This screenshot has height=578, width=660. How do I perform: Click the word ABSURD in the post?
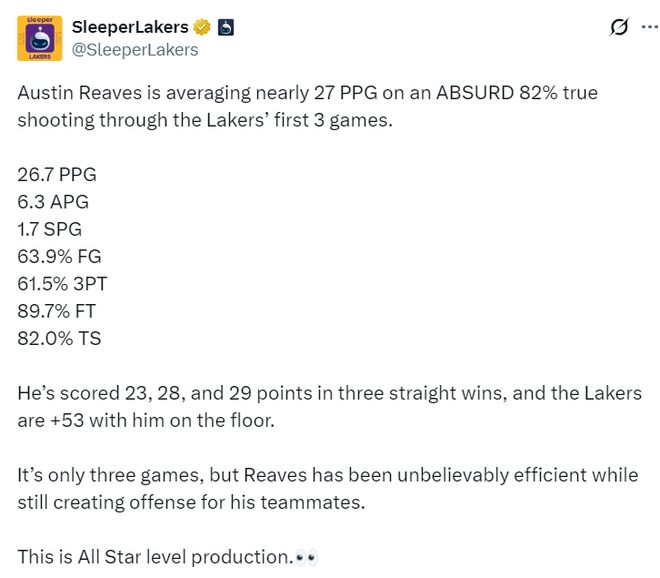click(x=475, y=93)
